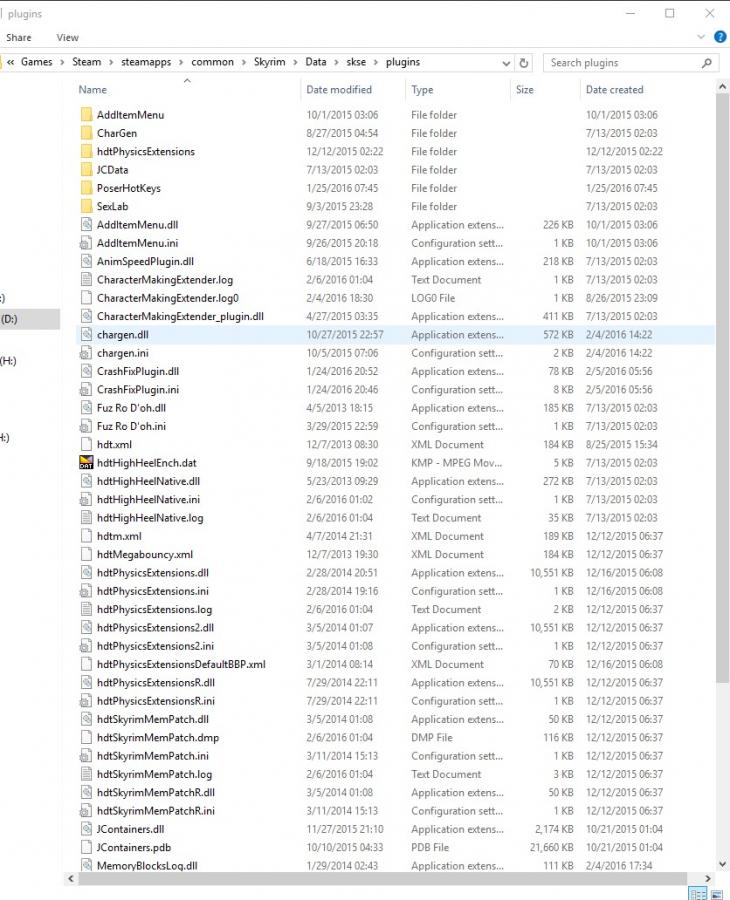Click the scroll right arrow

708,878
